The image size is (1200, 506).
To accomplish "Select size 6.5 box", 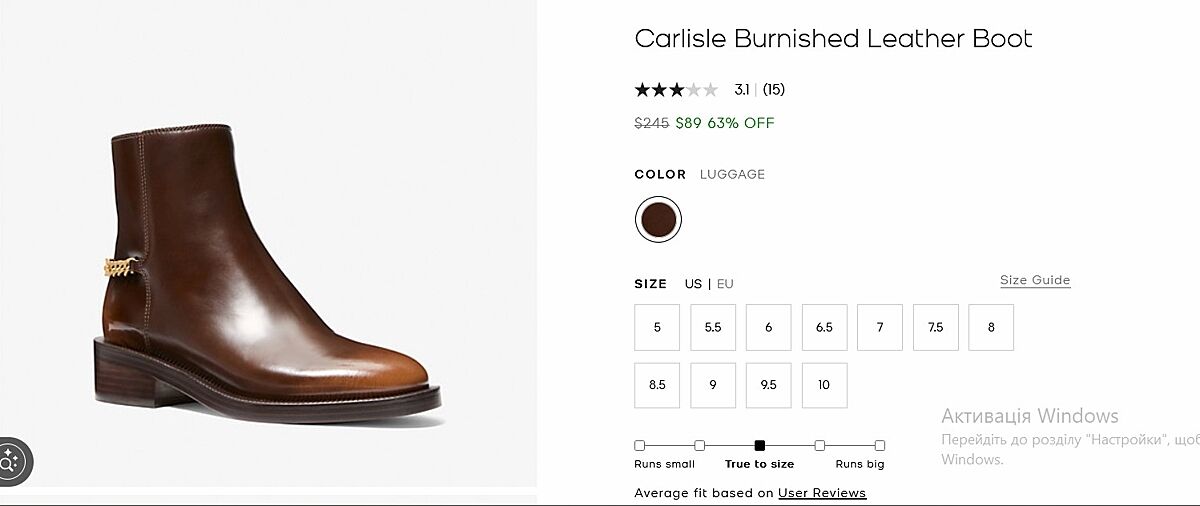I will [824, 327].
